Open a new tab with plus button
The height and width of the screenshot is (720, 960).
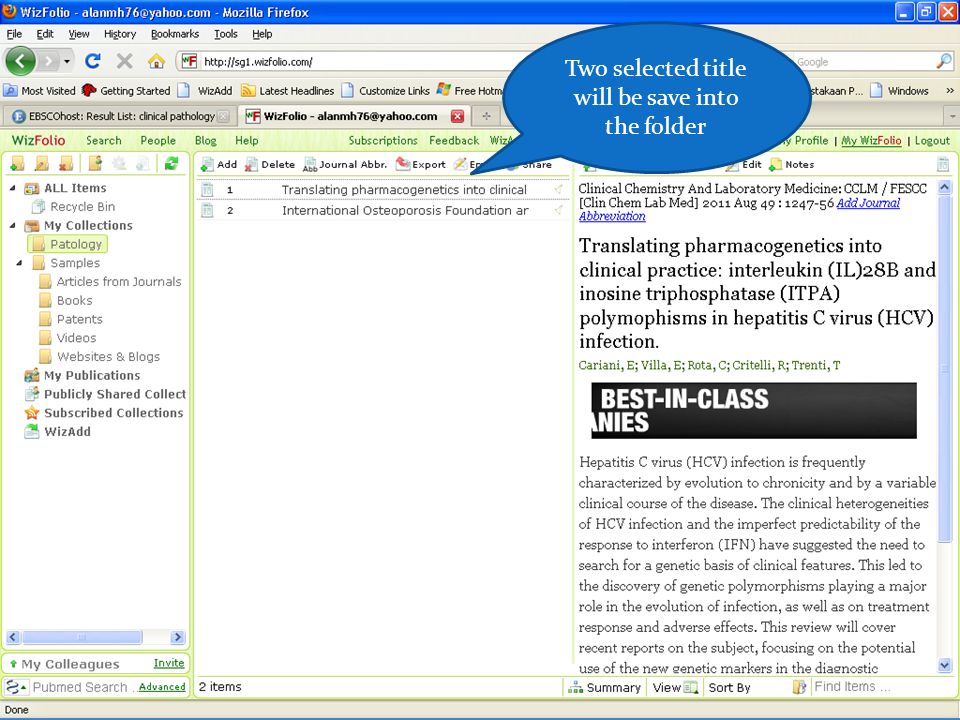pos(487,116)
